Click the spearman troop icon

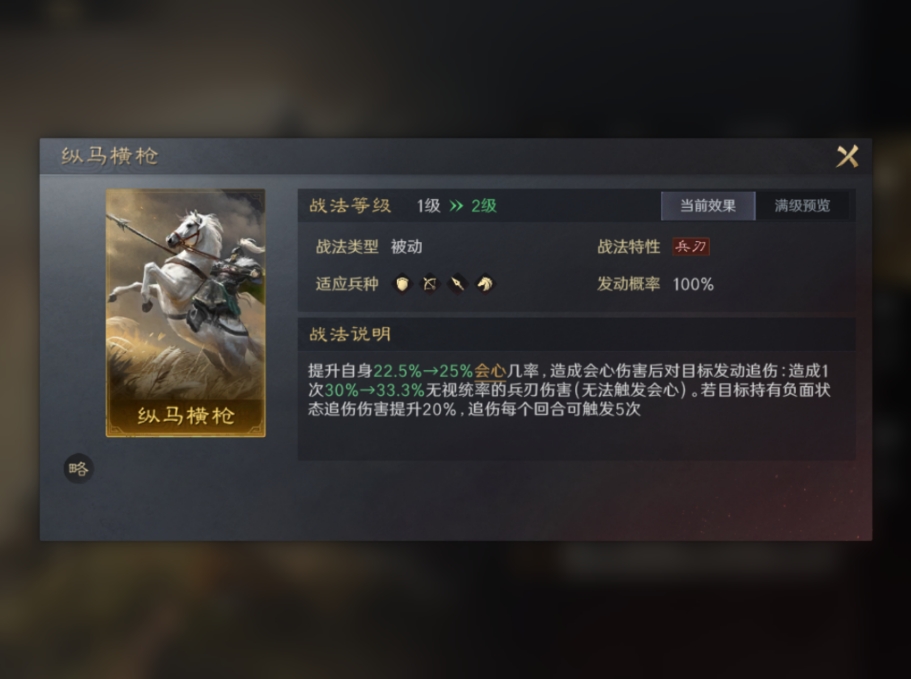(x=457, y=283)
